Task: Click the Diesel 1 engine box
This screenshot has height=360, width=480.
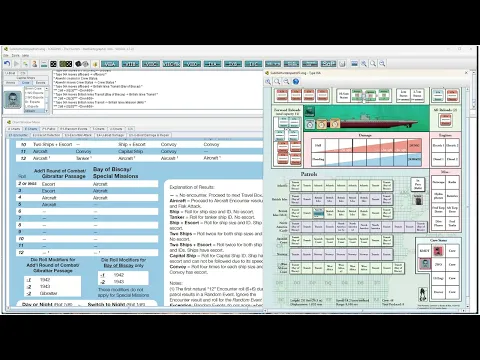Action: point(438,159)
